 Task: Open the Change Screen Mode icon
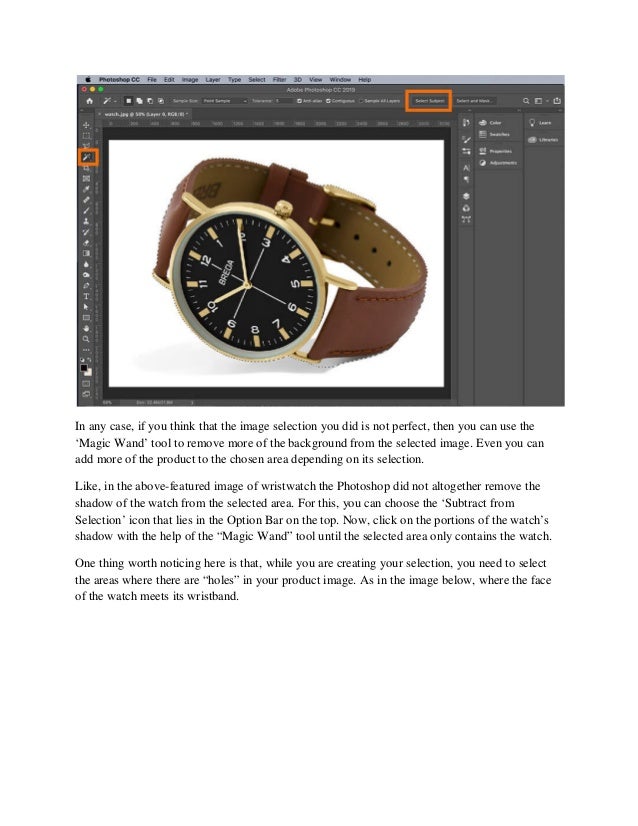86,394
